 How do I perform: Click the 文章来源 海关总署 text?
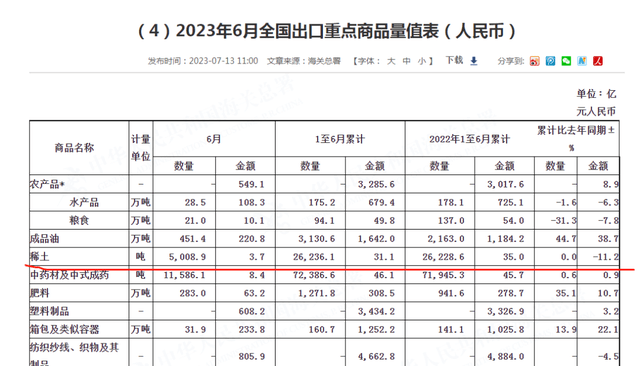pyautogui.click(x=304, y=61)
